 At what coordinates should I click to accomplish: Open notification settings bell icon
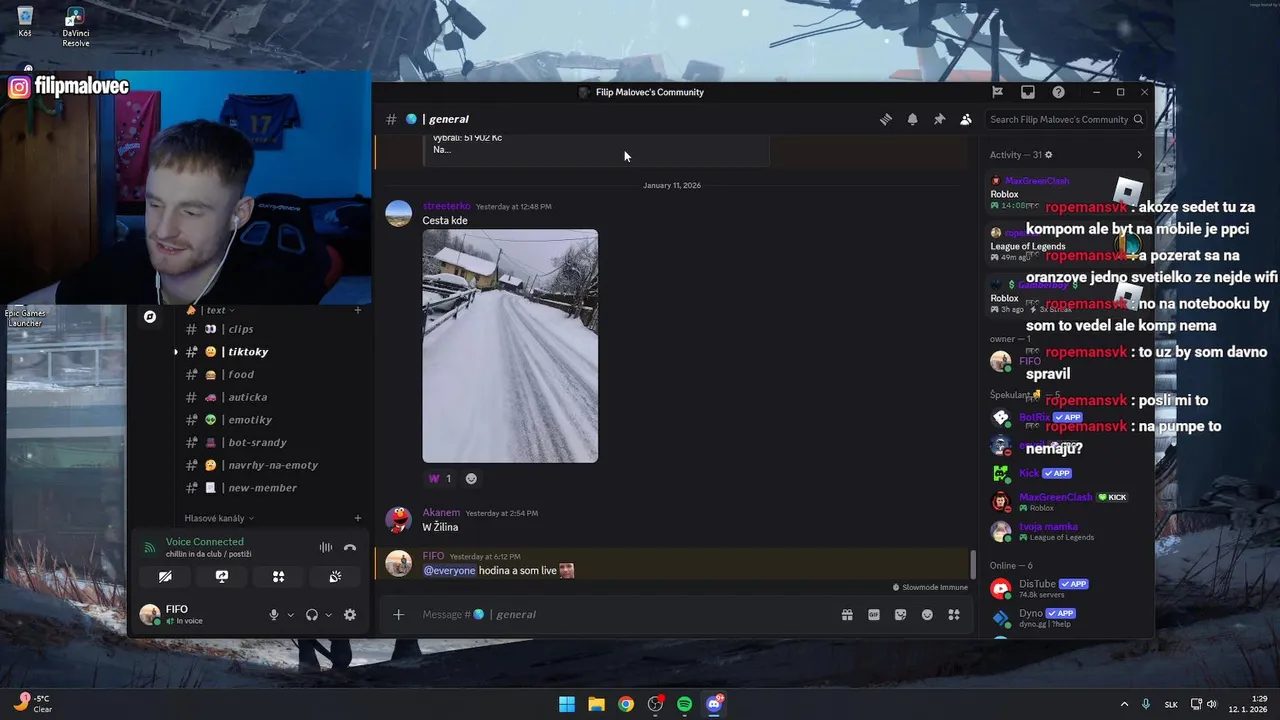[912, 119]
